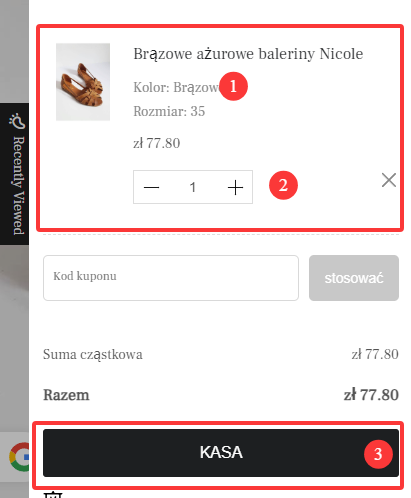The image size is (411, 498).
Task: Click the item price zł 77.80
Action: [157, 143]
